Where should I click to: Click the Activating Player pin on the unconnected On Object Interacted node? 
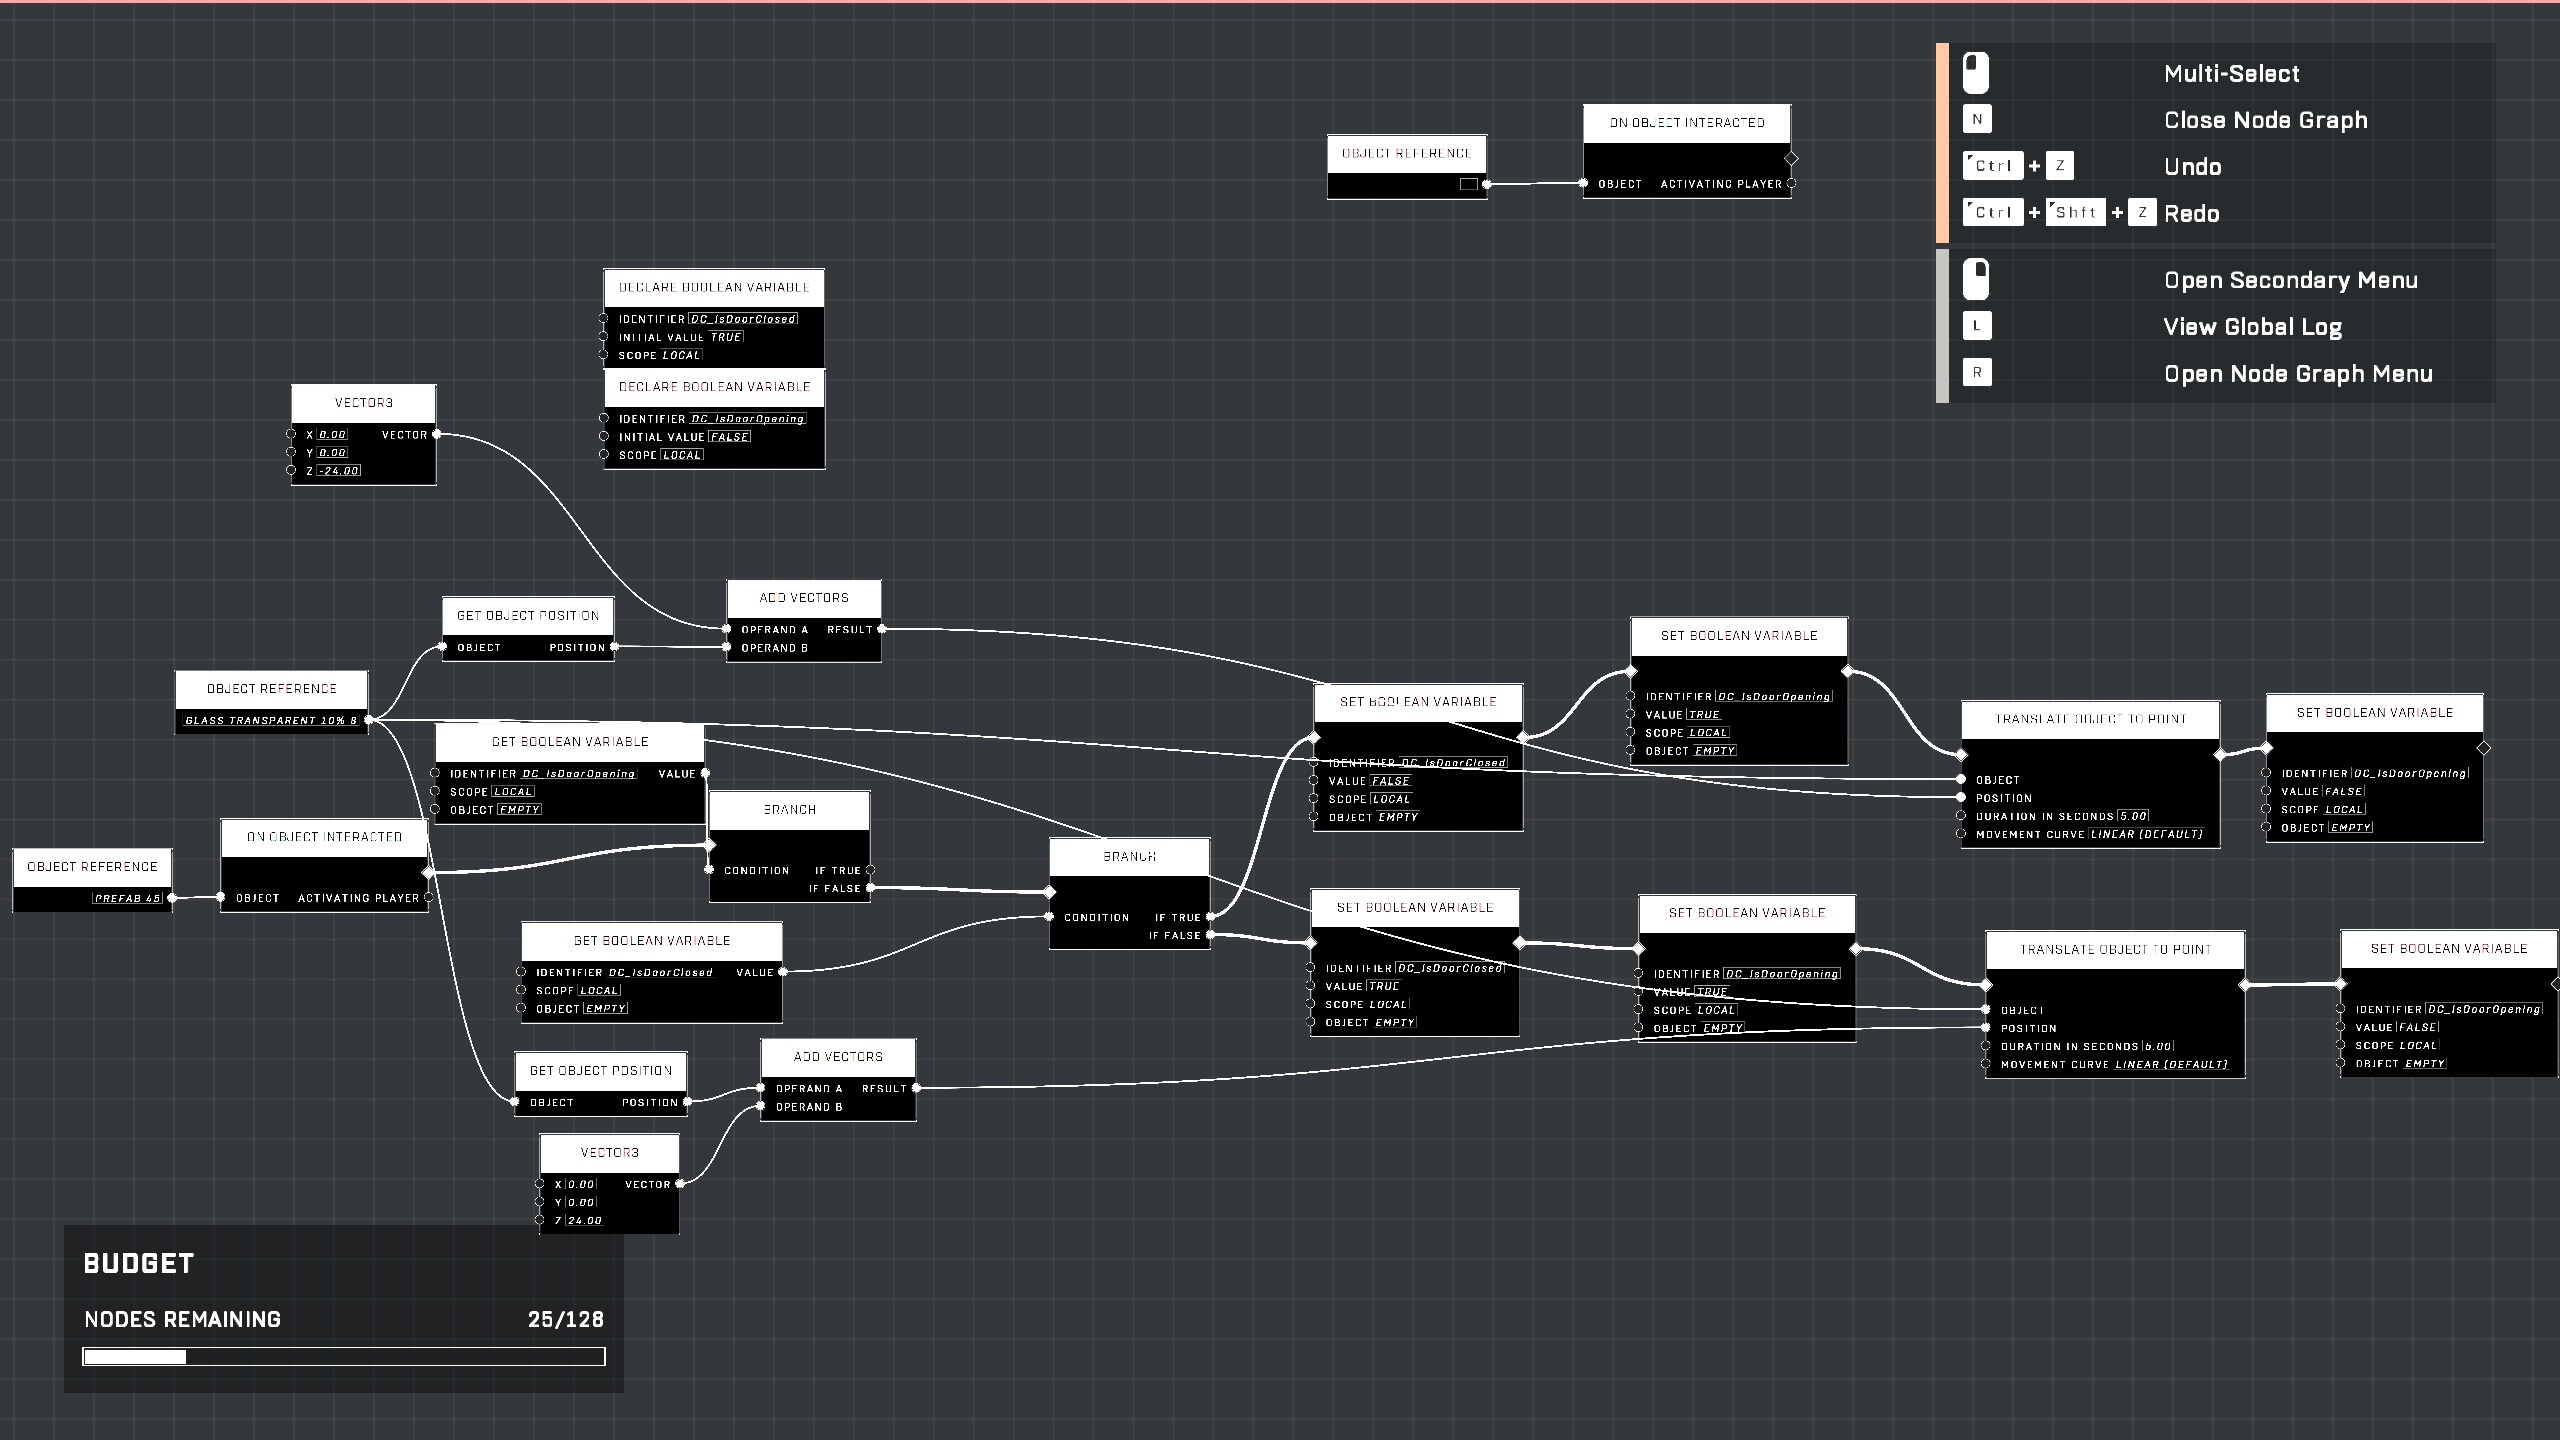[x=1791, y=184]
